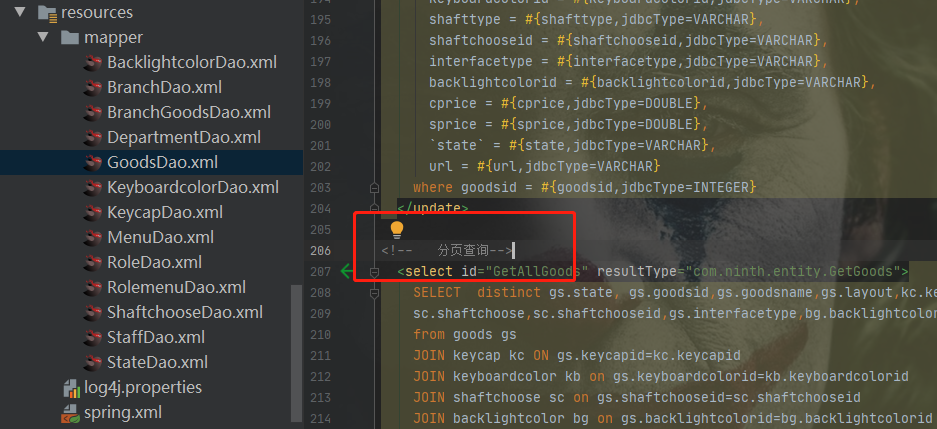Select DepartmentDao.xml in project tree
Viewport: 937px width, 429px height.
pos(184,137)
